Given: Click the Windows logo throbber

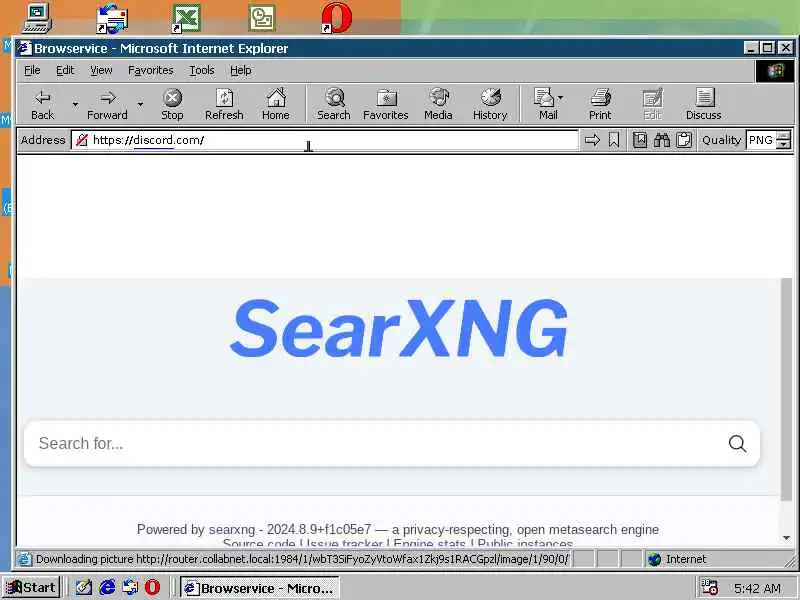Looking at the screenshot, I should [x=775, y=70].
